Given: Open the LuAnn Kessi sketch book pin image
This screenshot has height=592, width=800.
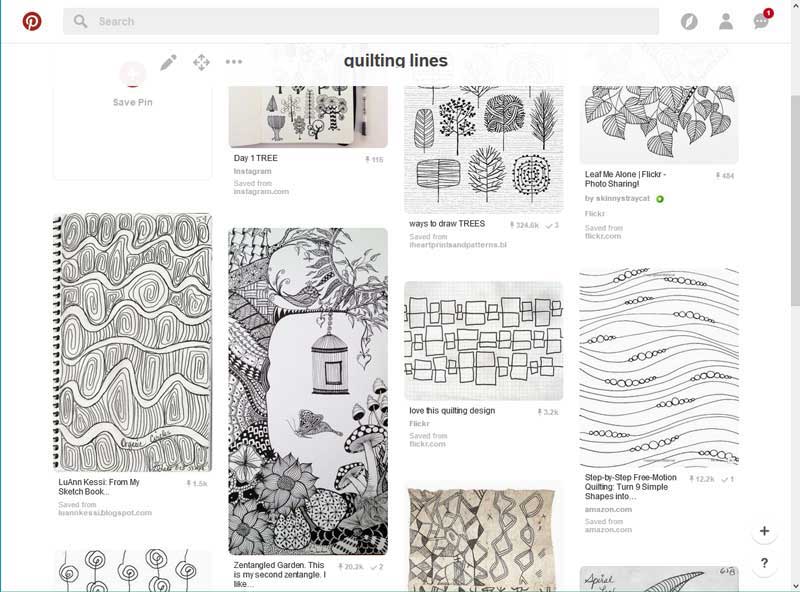Looking at the screenshot, I should 132,342.
